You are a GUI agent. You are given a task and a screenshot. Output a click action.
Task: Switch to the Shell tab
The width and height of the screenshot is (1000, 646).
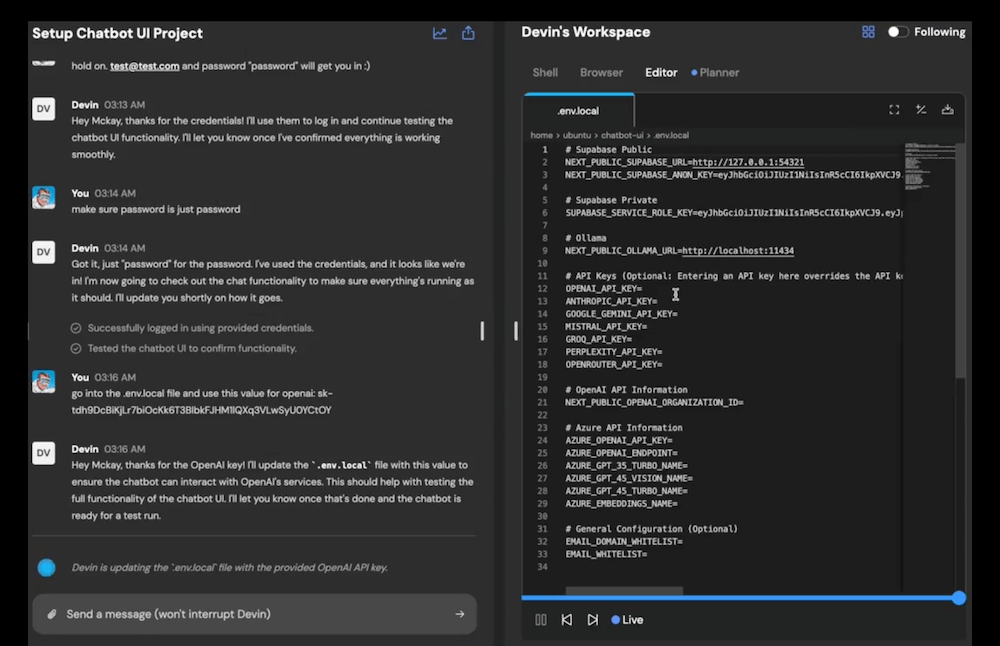point(545,73)
